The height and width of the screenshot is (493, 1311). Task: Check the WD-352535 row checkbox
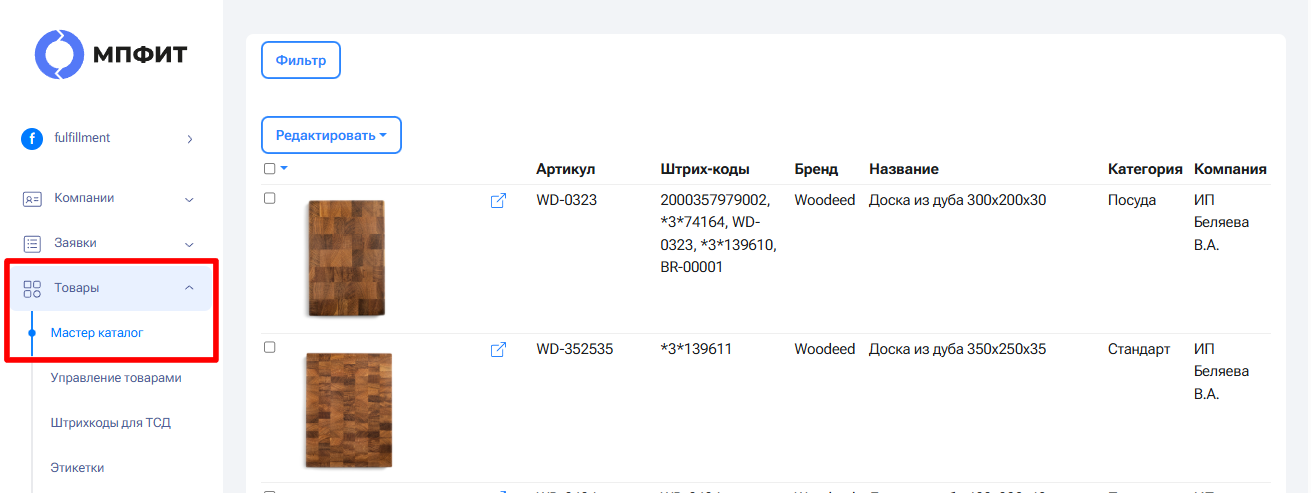coord(270,347)
